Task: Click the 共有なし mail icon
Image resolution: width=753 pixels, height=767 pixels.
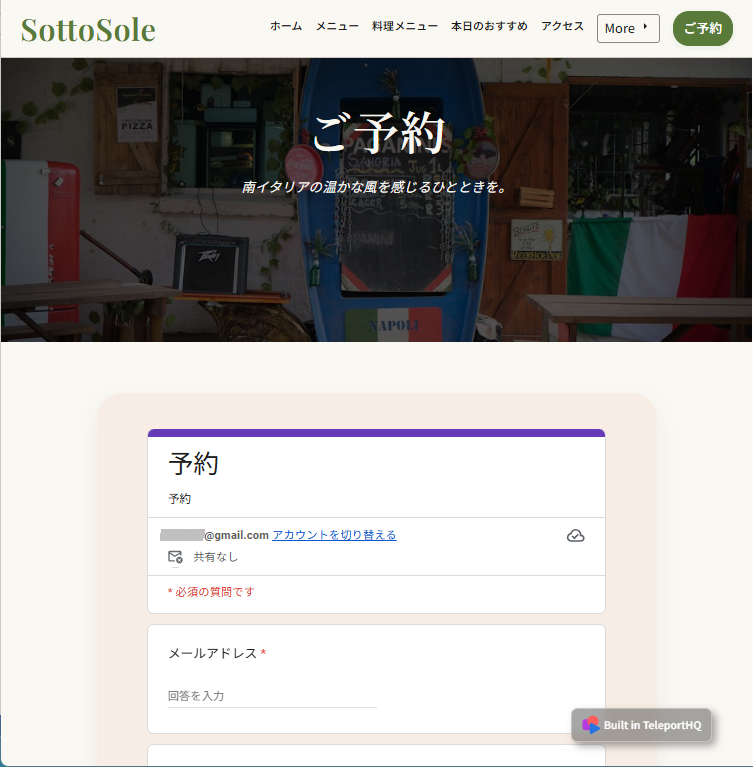Action: point(175,557)
